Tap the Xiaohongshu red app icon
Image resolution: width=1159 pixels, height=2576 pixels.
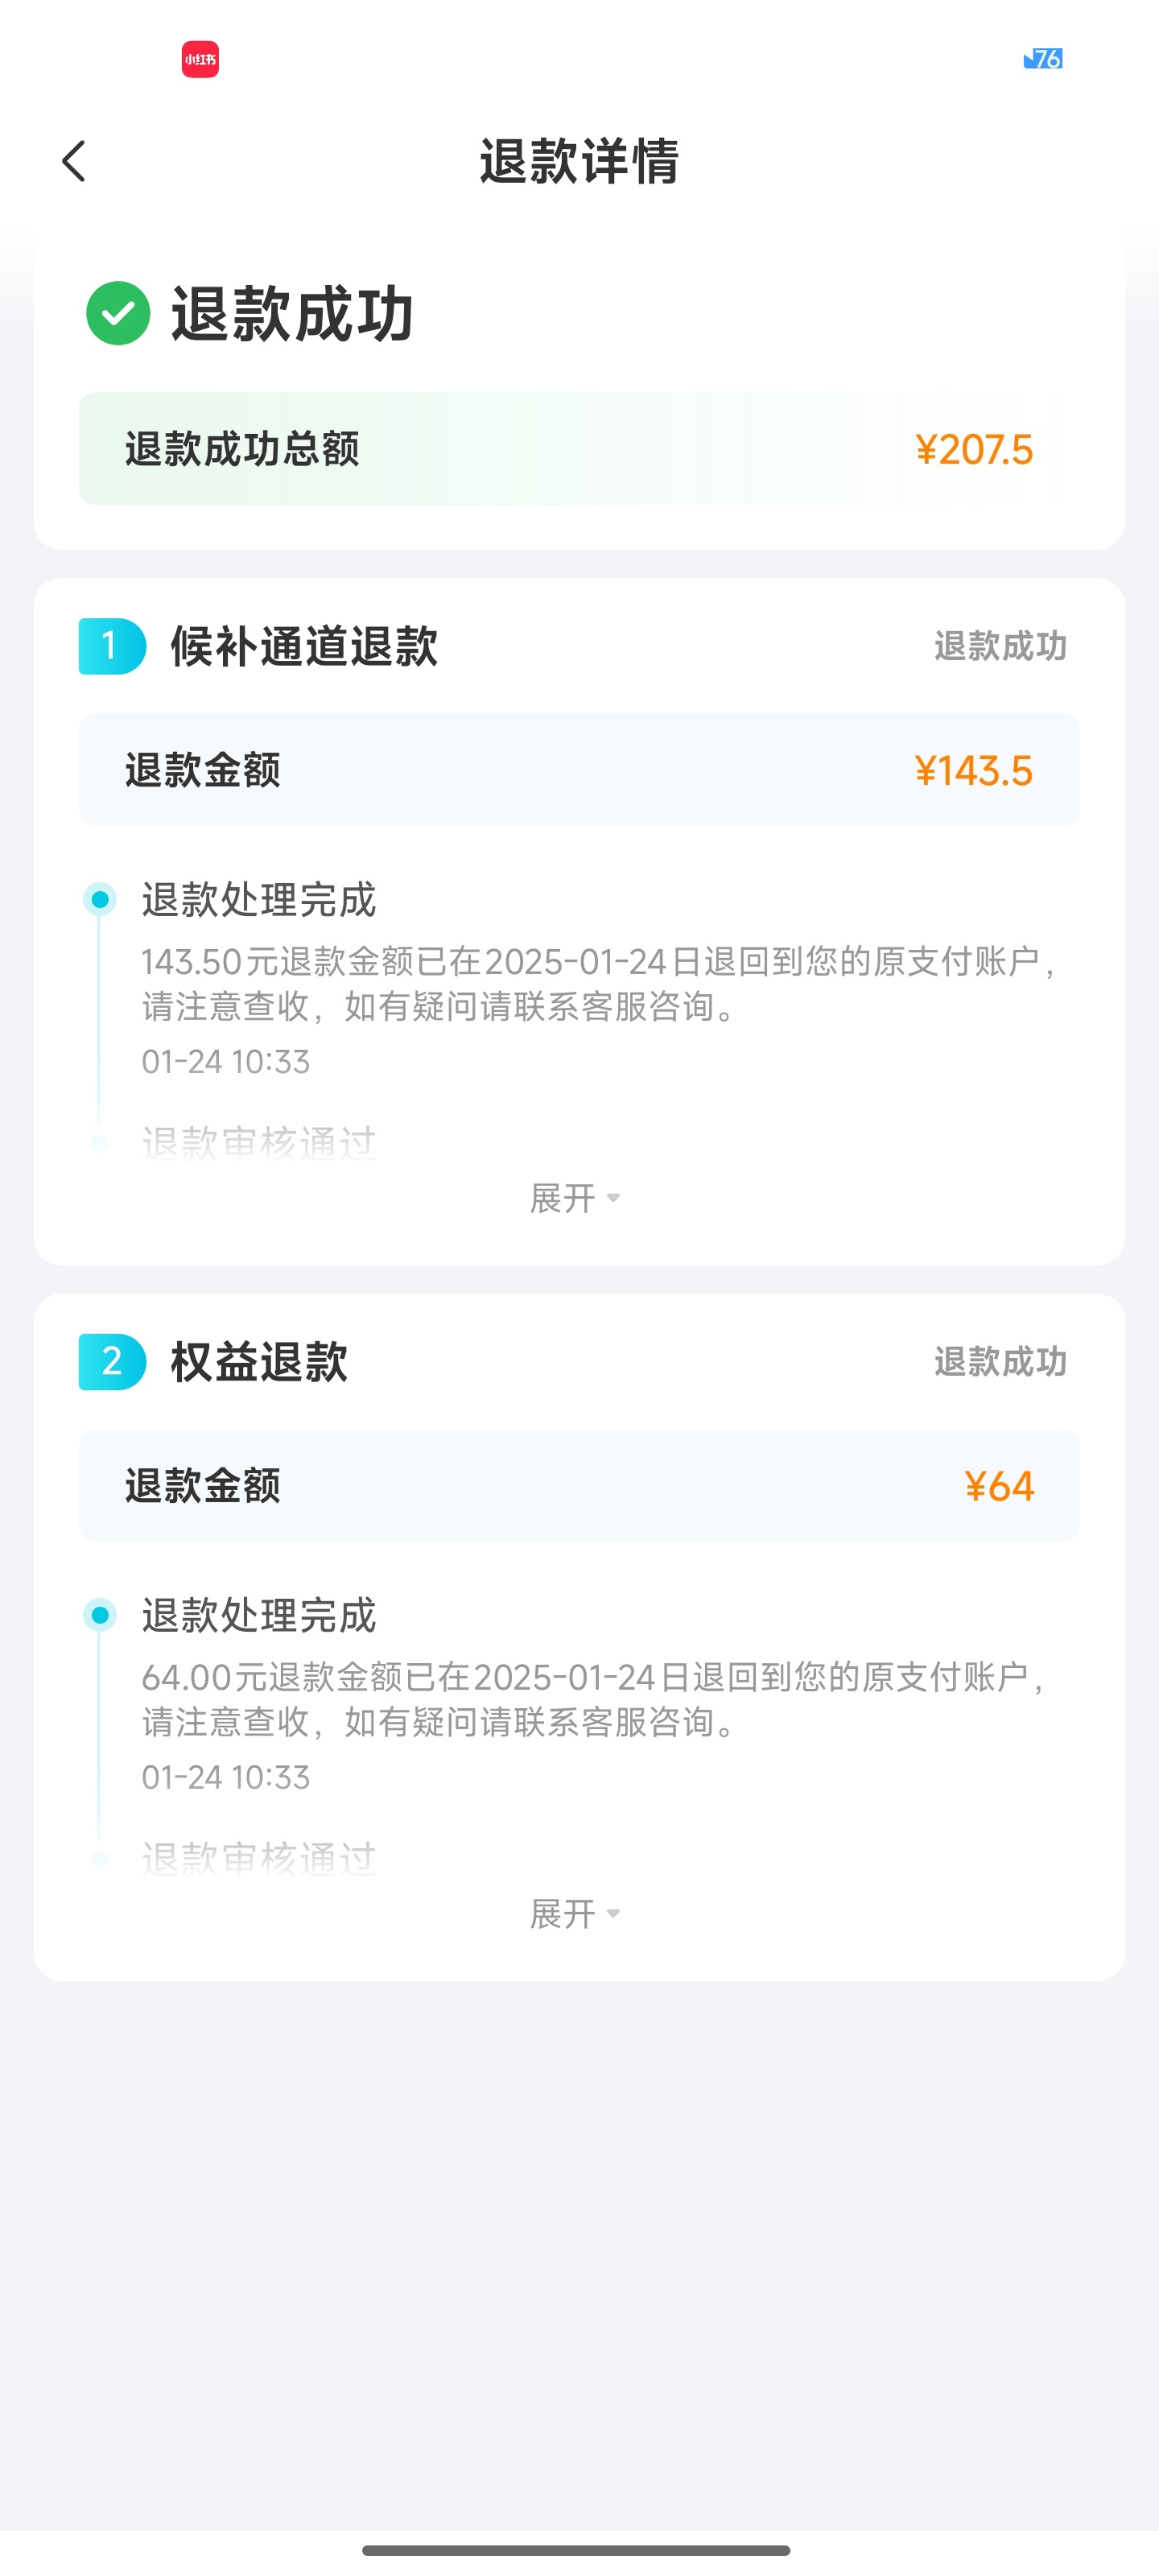pos(200,59)
